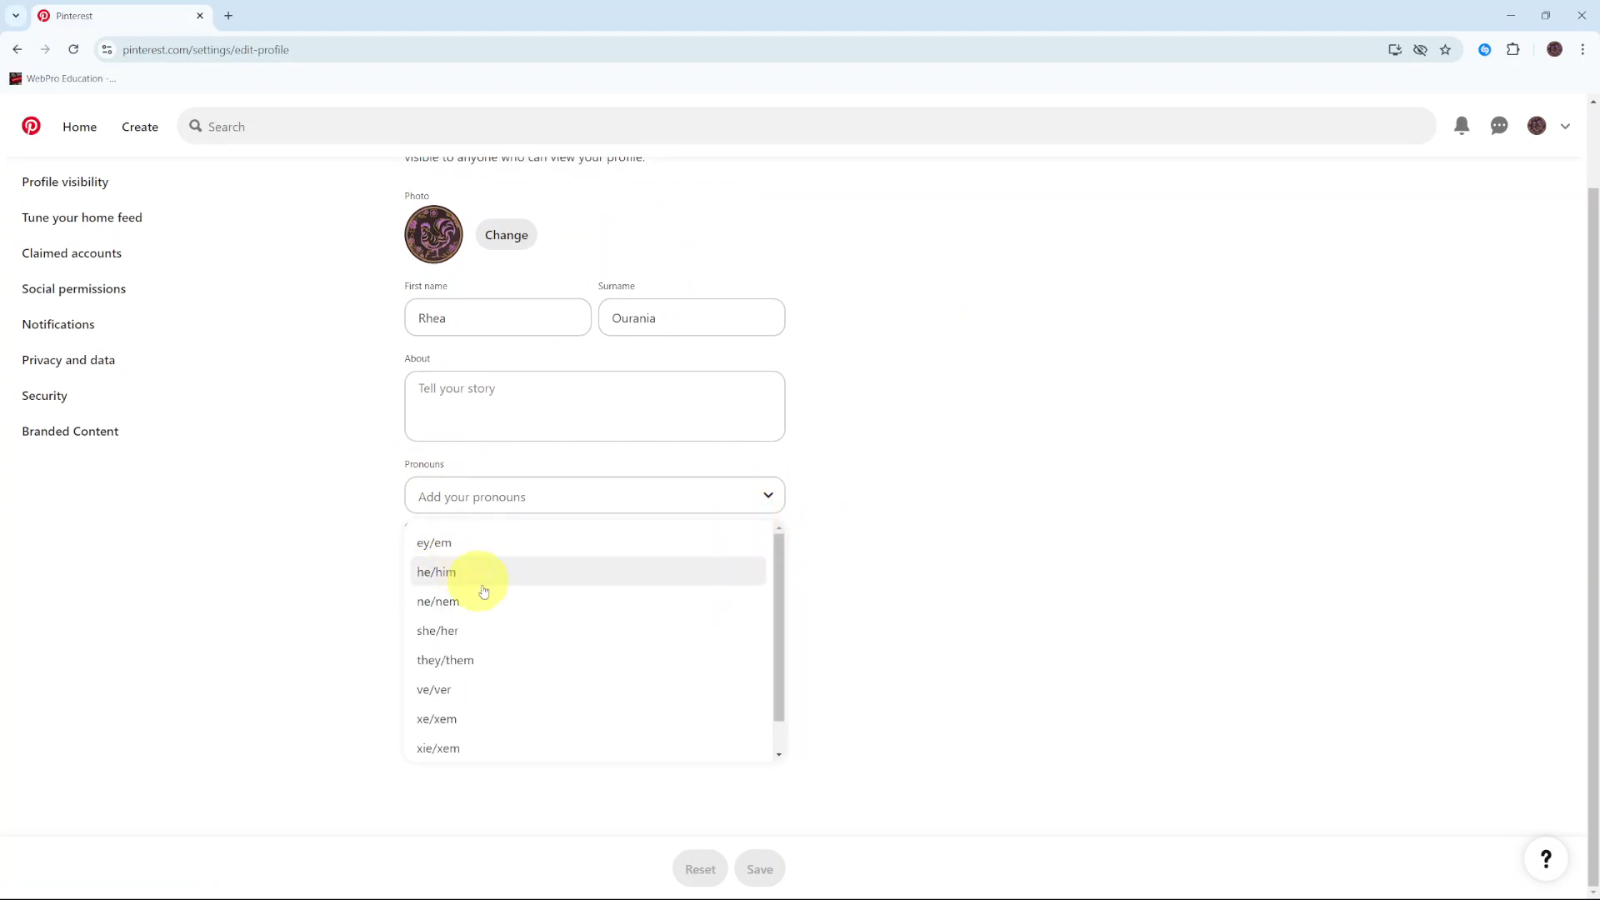This screenshot has width=1600, height=900.
Task: Click the profile photo thumbnail
Action: point(433,235)
